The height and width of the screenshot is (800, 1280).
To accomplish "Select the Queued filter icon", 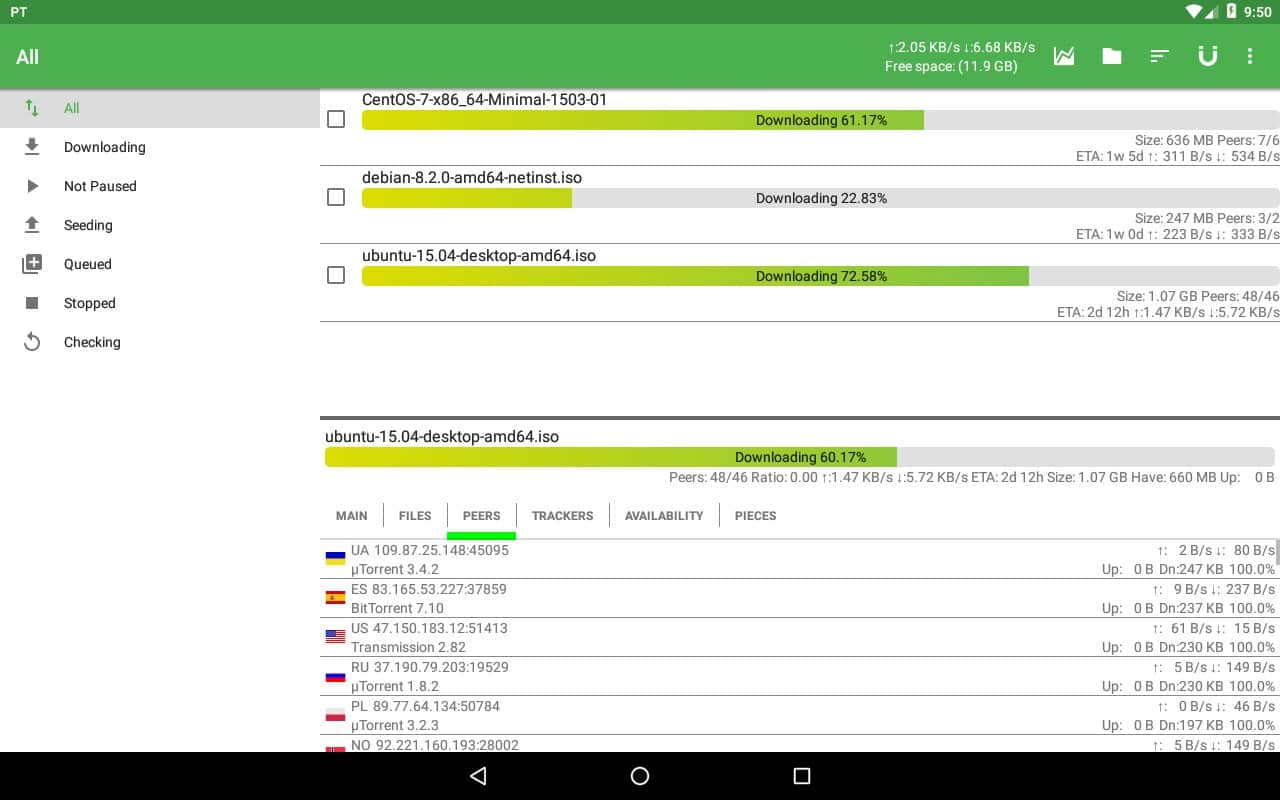I will click(32, 264).
